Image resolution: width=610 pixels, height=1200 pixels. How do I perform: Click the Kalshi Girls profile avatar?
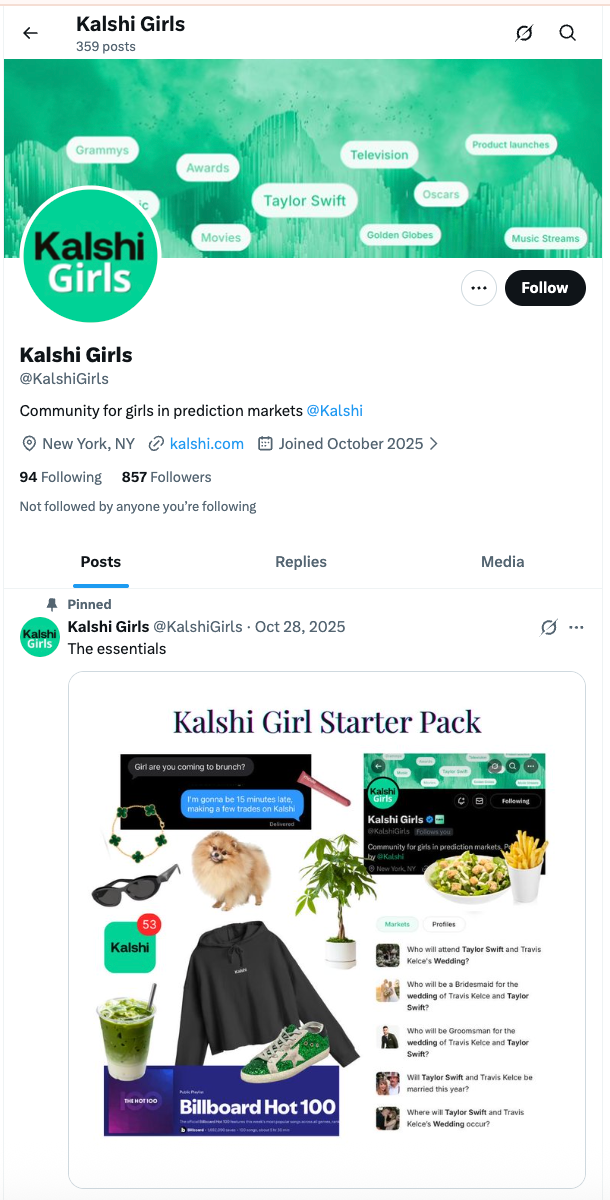90,256
